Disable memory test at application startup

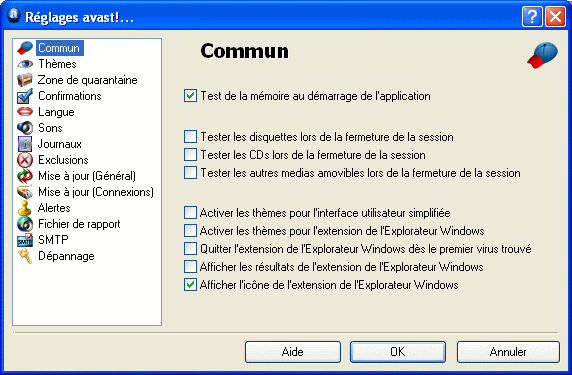point(190,96)
